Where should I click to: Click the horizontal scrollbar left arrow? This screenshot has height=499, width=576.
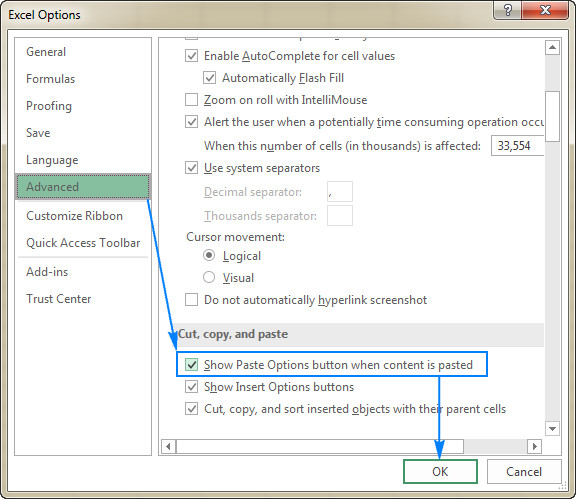click(168, 446)
